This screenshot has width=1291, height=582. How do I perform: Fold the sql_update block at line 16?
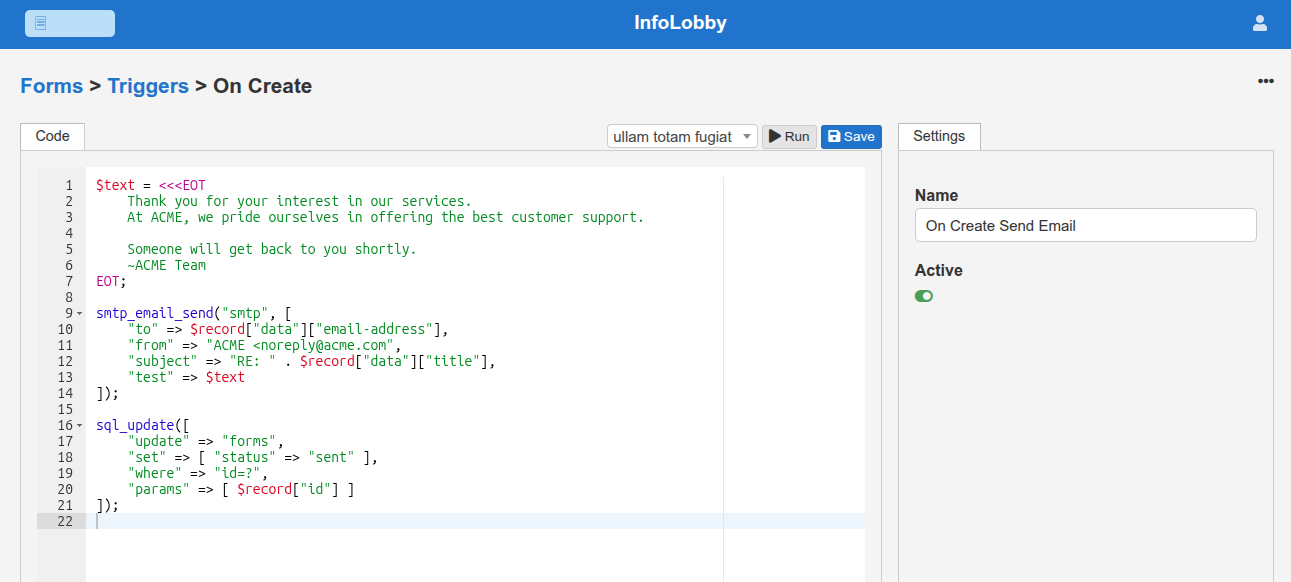(x=79, y=426)
